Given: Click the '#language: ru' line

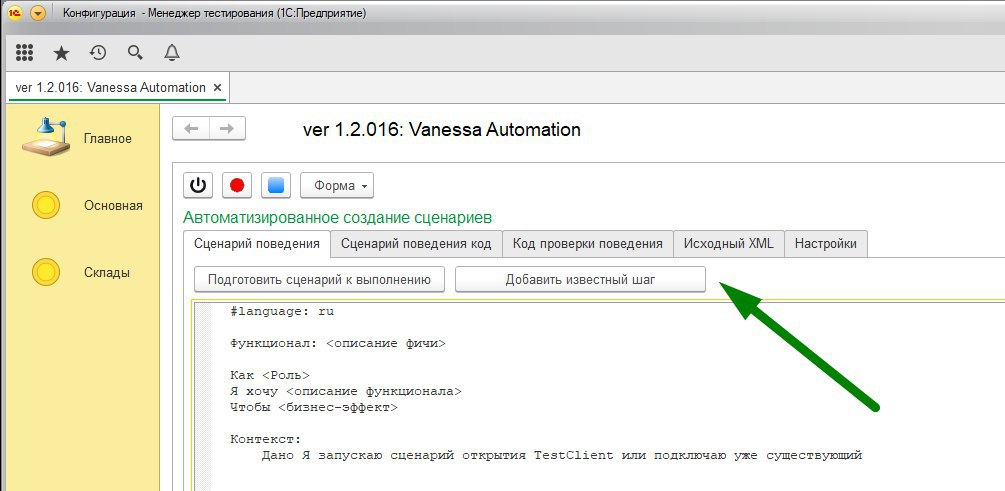Looking at the screenshot, I should coord(282,312).
